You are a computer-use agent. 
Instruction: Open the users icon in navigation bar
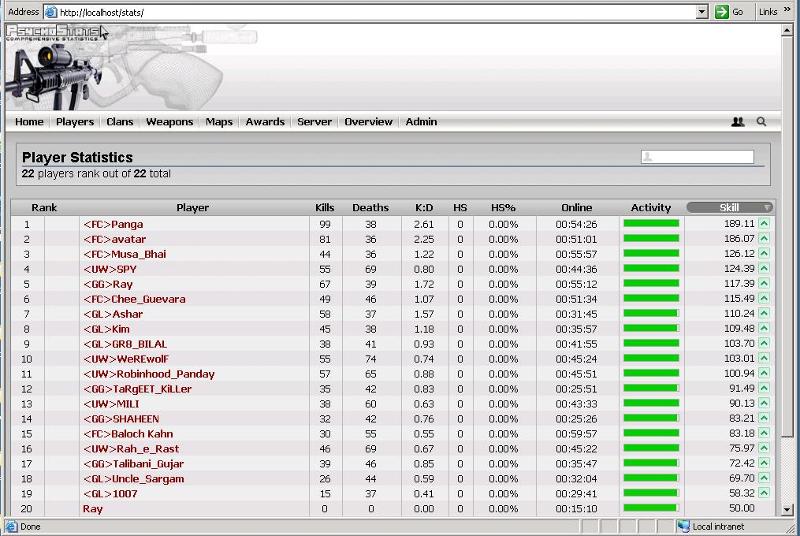coord(737,121)
